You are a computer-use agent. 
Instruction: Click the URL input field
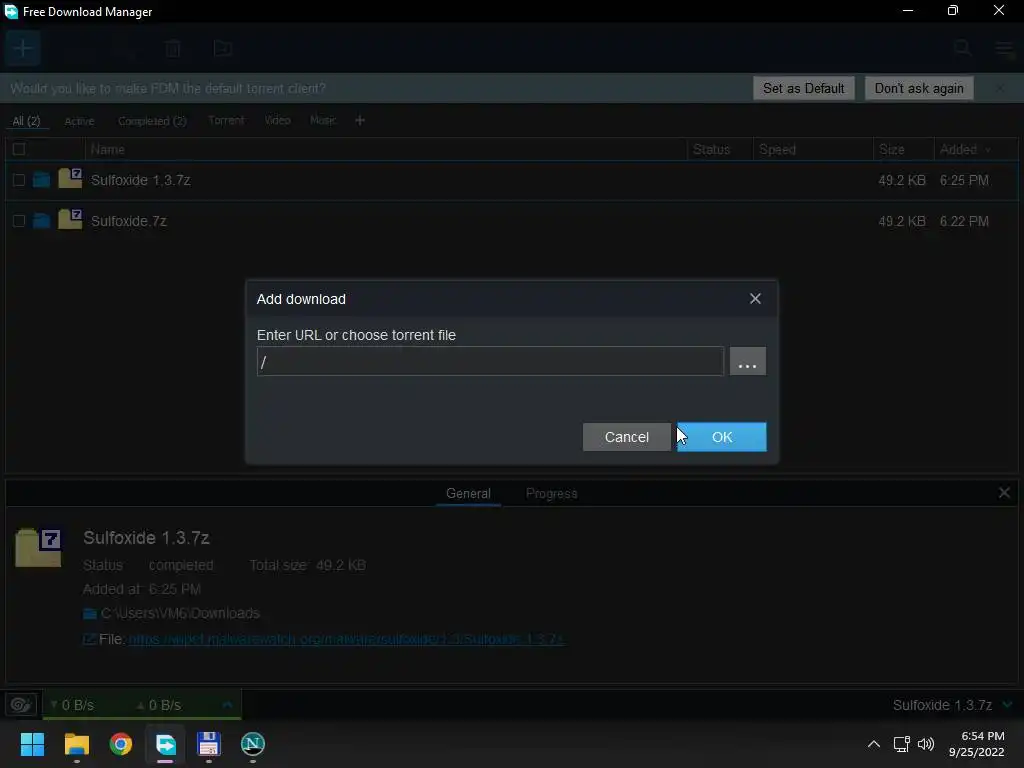pos(490,361)
